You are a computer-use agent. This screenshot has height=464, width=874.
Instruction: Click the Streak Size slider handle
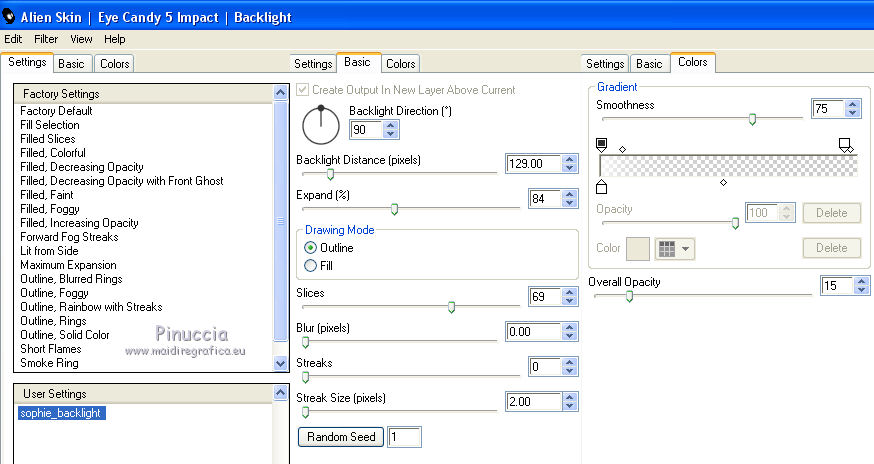click(x=305, y=412)
